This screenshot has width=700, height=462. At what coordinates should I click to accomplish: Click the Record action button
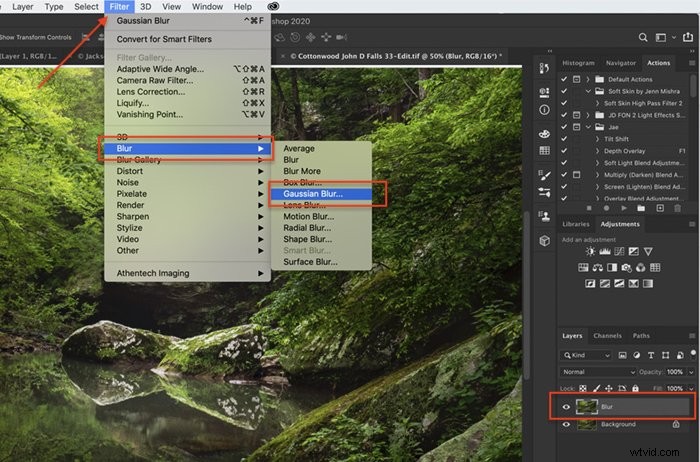(x=606, y=208)
